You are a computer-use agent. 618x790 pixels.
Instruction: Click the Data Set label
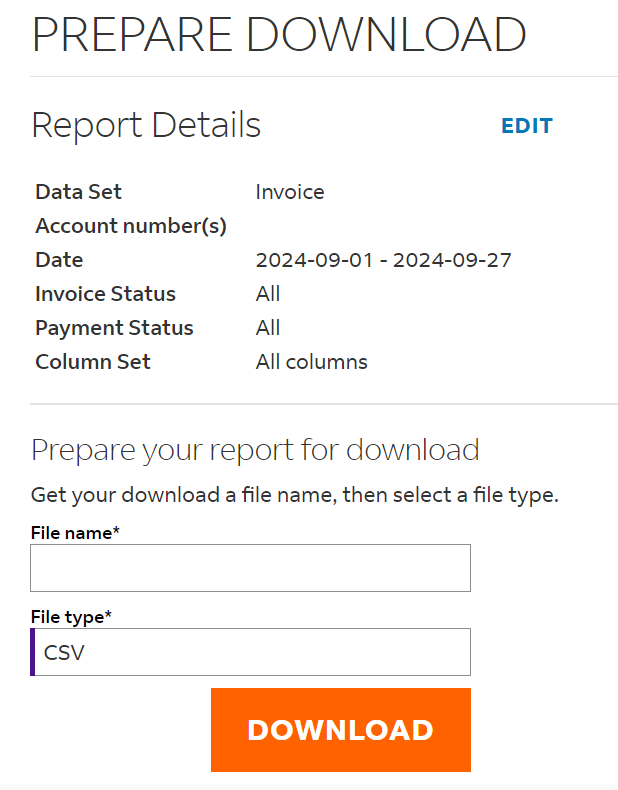(78, 192)
